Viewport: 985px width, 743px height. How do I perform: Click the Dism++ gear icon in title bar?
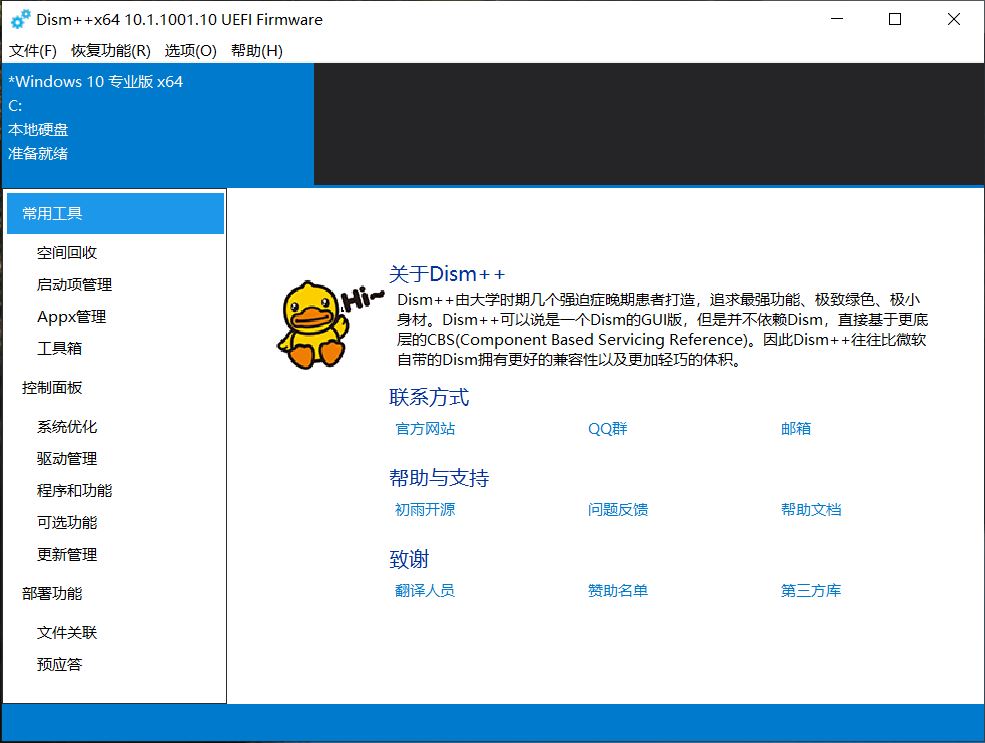(x=21, y=19)
